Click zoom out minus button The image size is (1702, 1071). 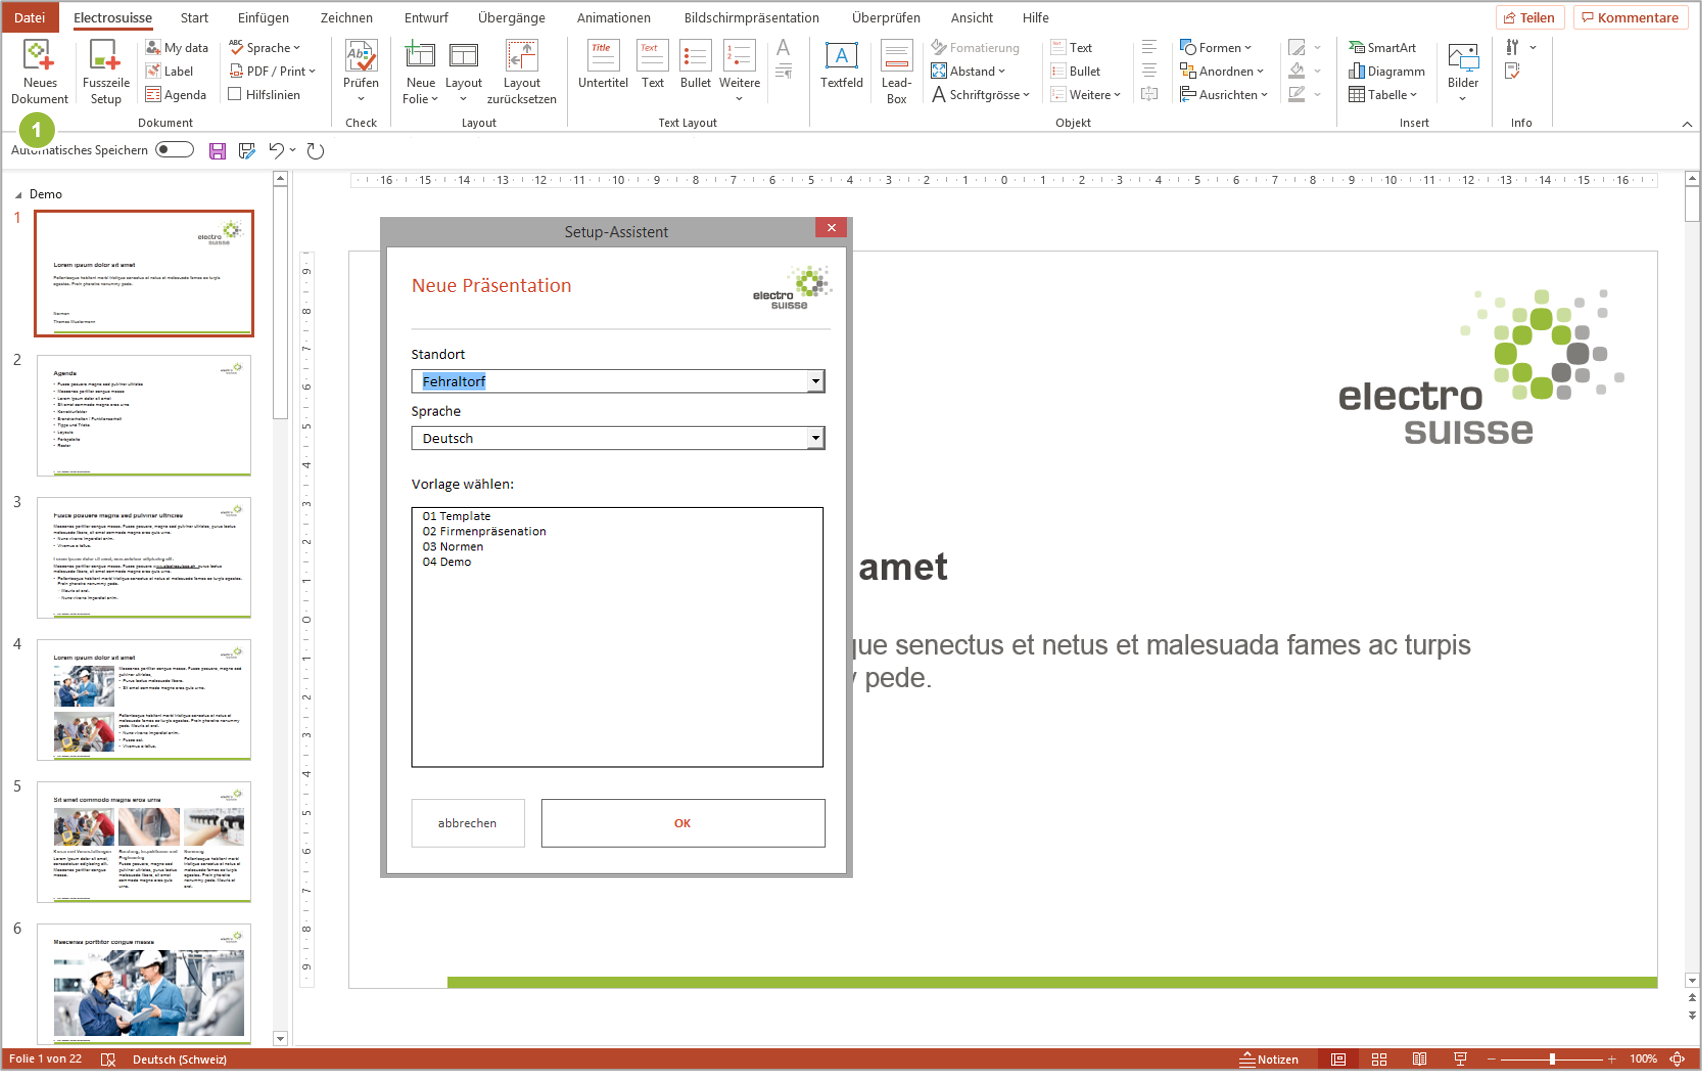[1491, 1059]
